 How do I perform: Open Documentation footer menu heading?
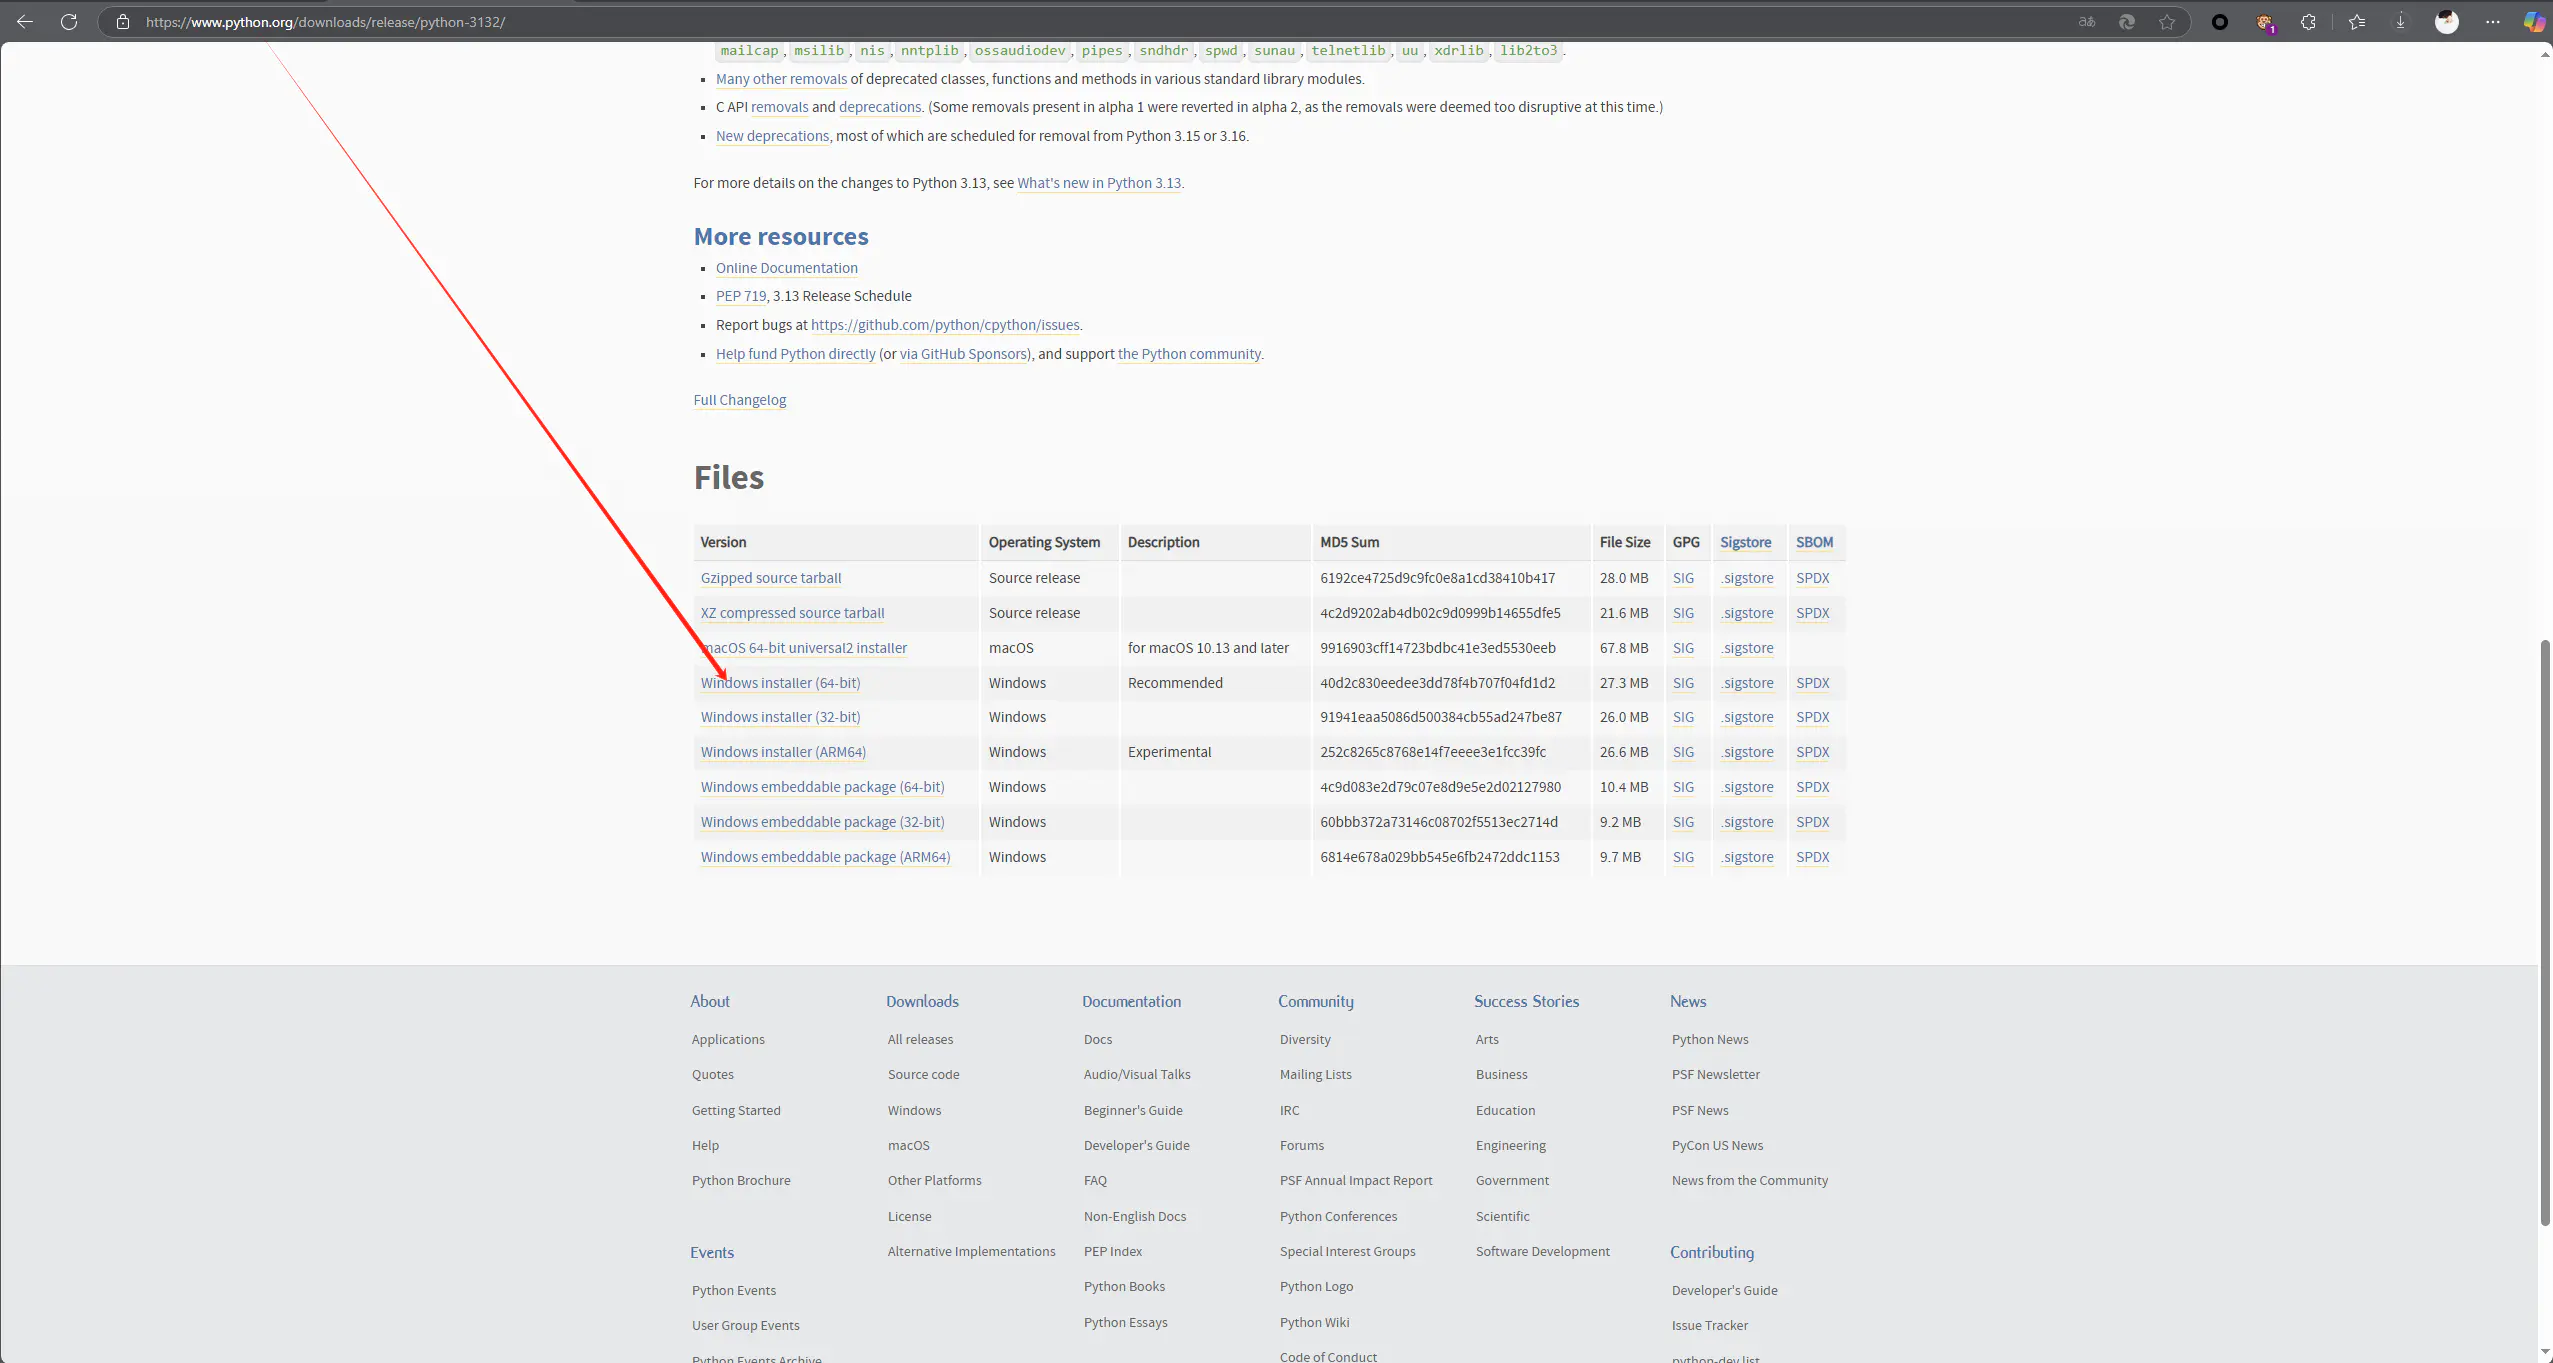coord(1131,1001)
